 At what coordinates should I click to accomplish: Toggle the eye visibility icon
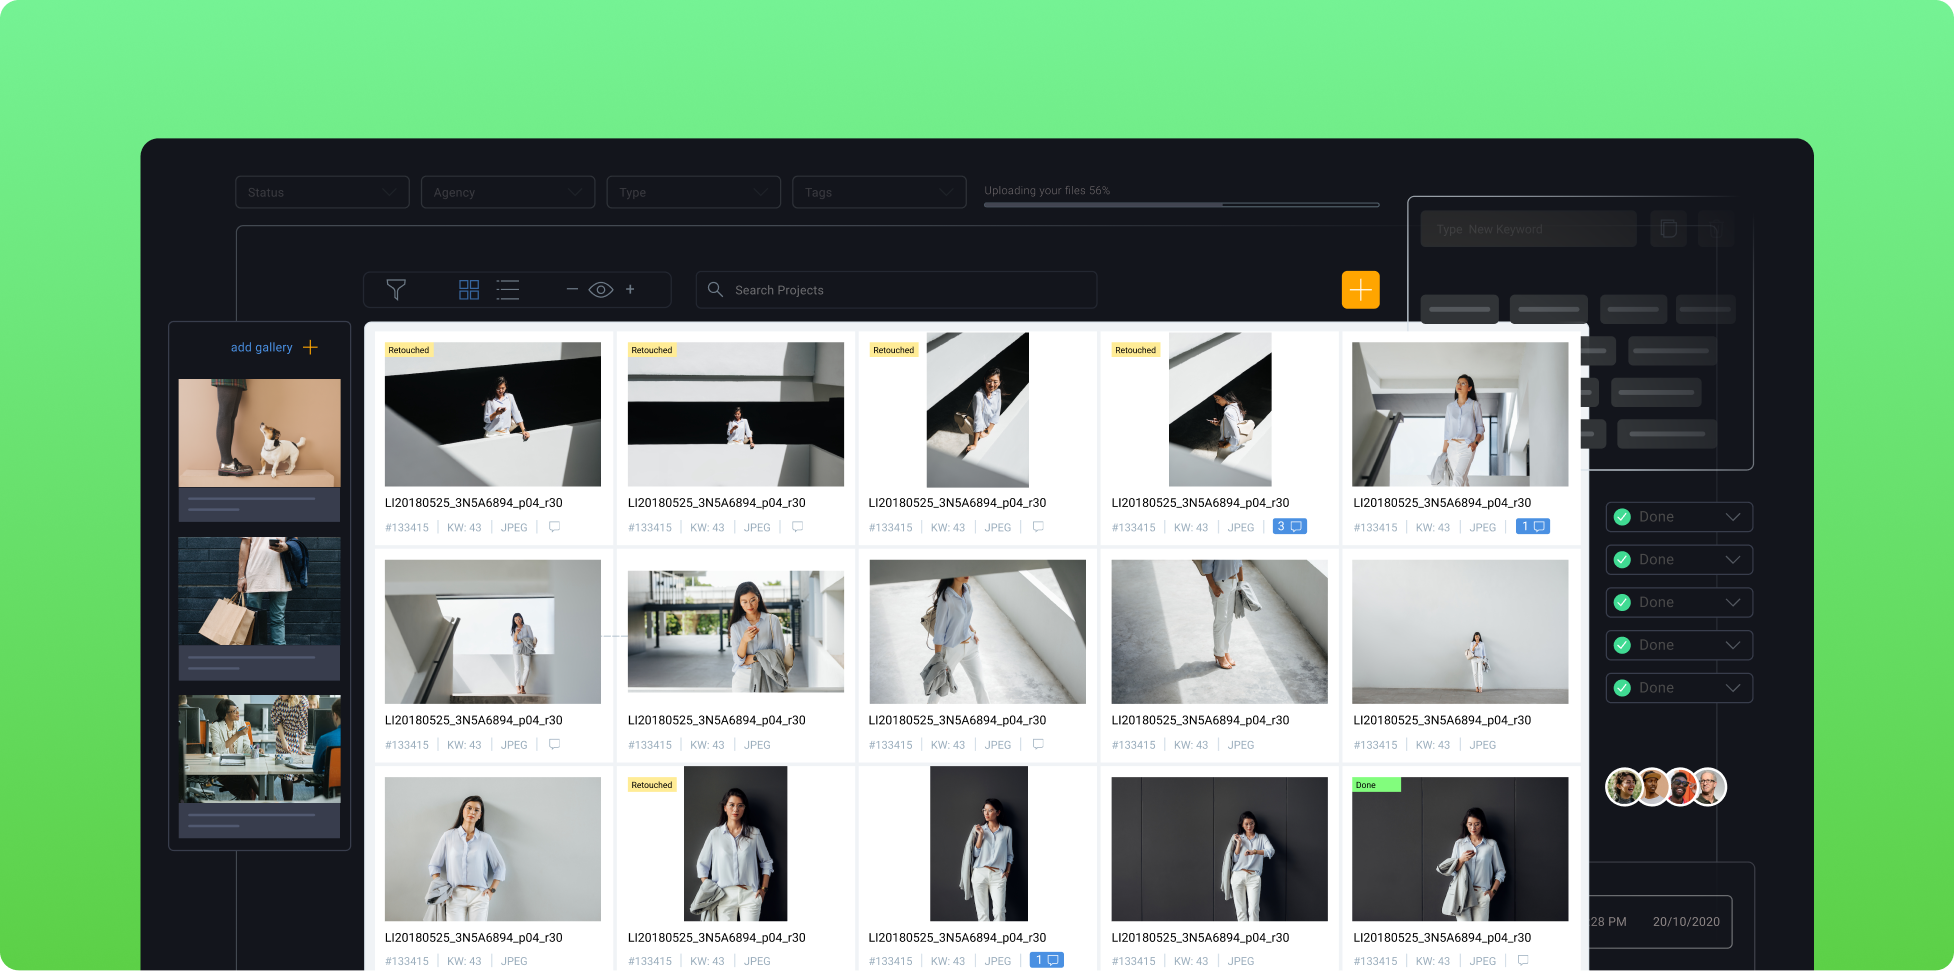(601, 290)
